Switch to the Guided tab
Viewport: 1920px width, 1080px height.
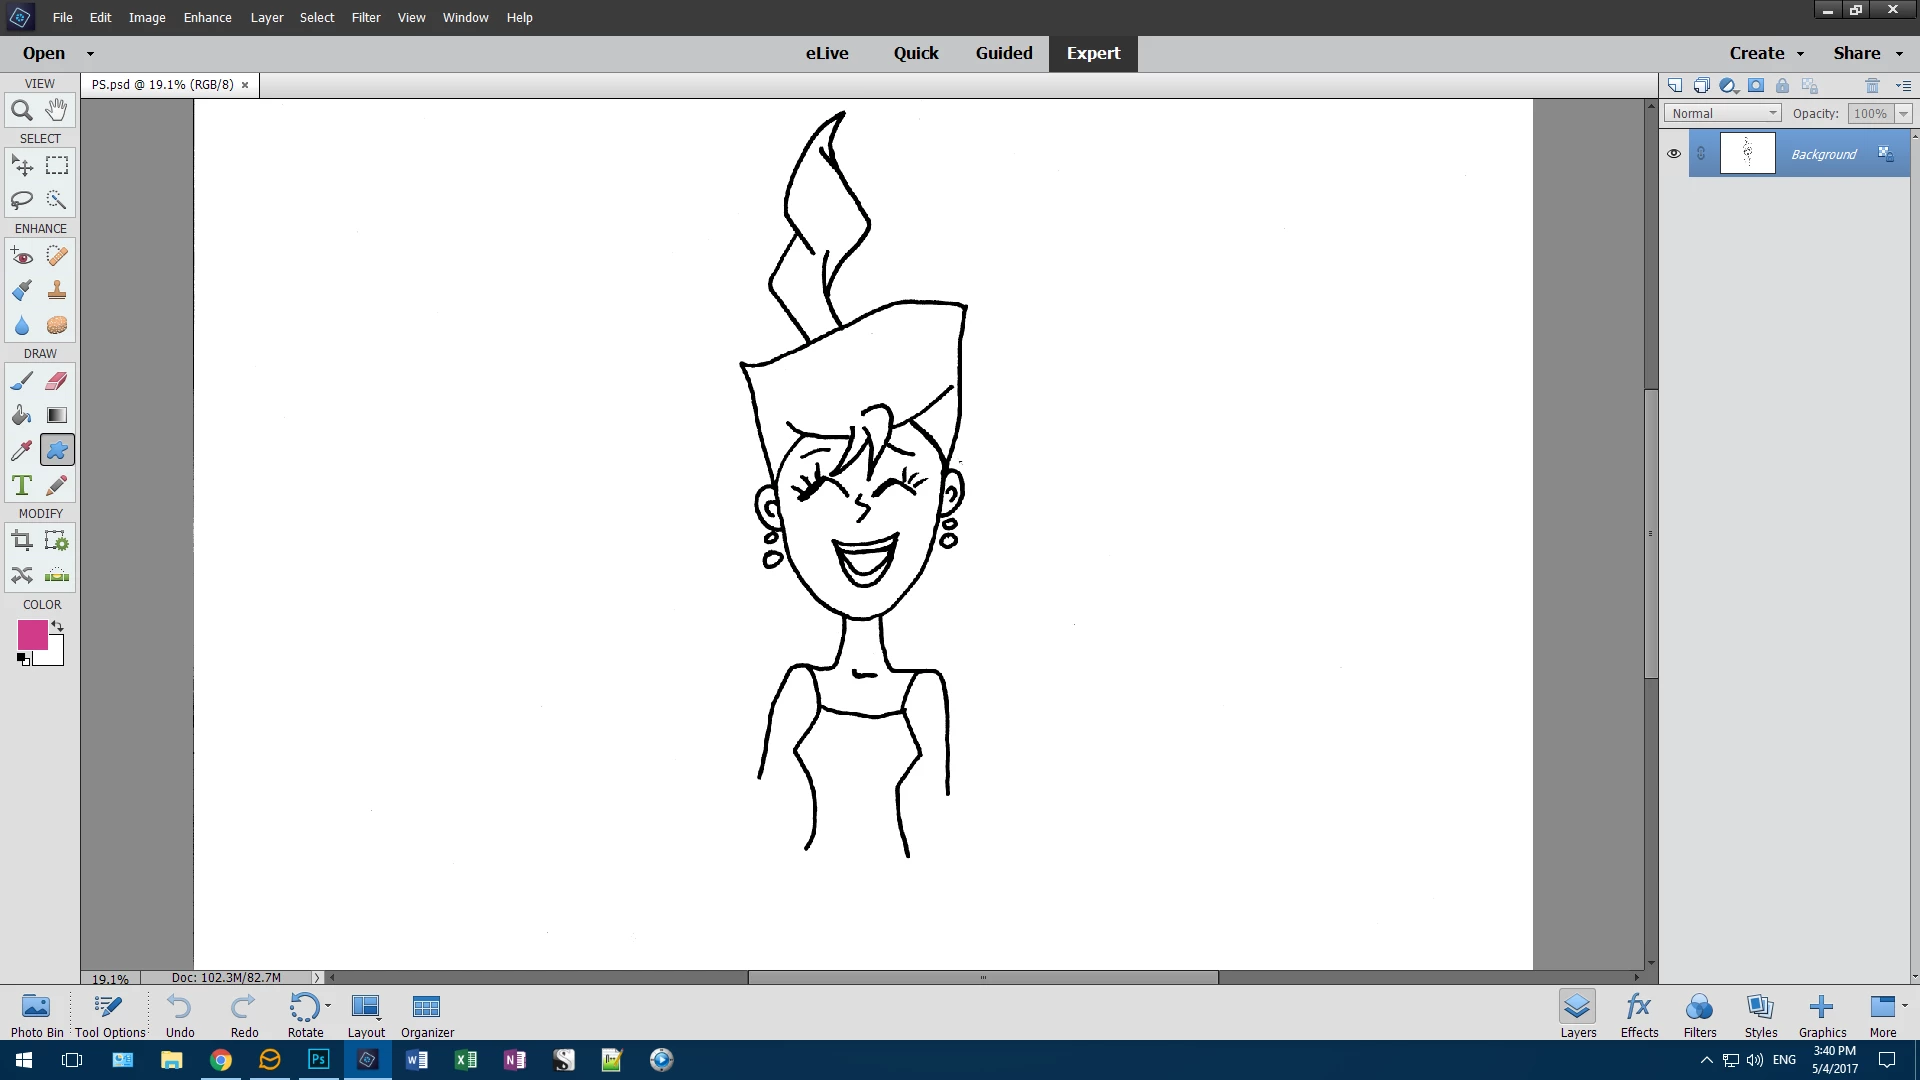point(1003,53)
